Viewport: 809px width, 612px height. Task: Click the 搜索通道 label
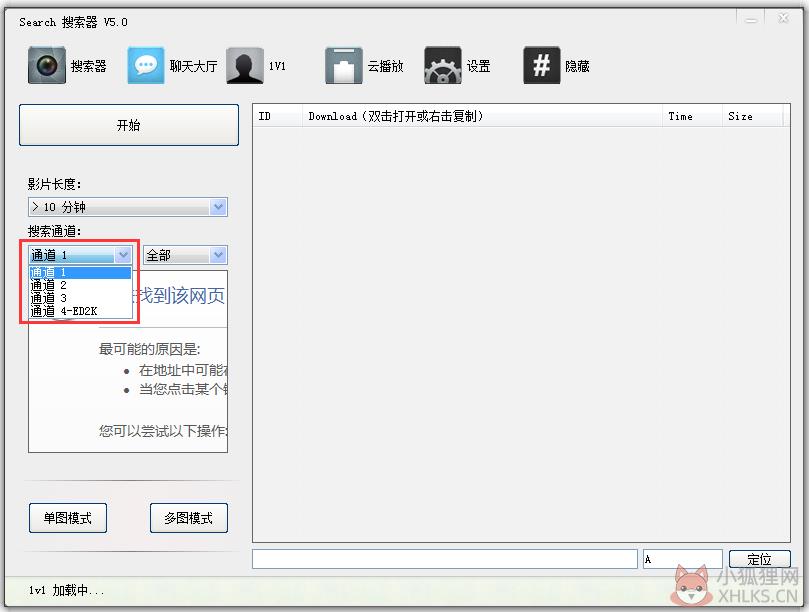pyautogui.click(x=54, y=231)
